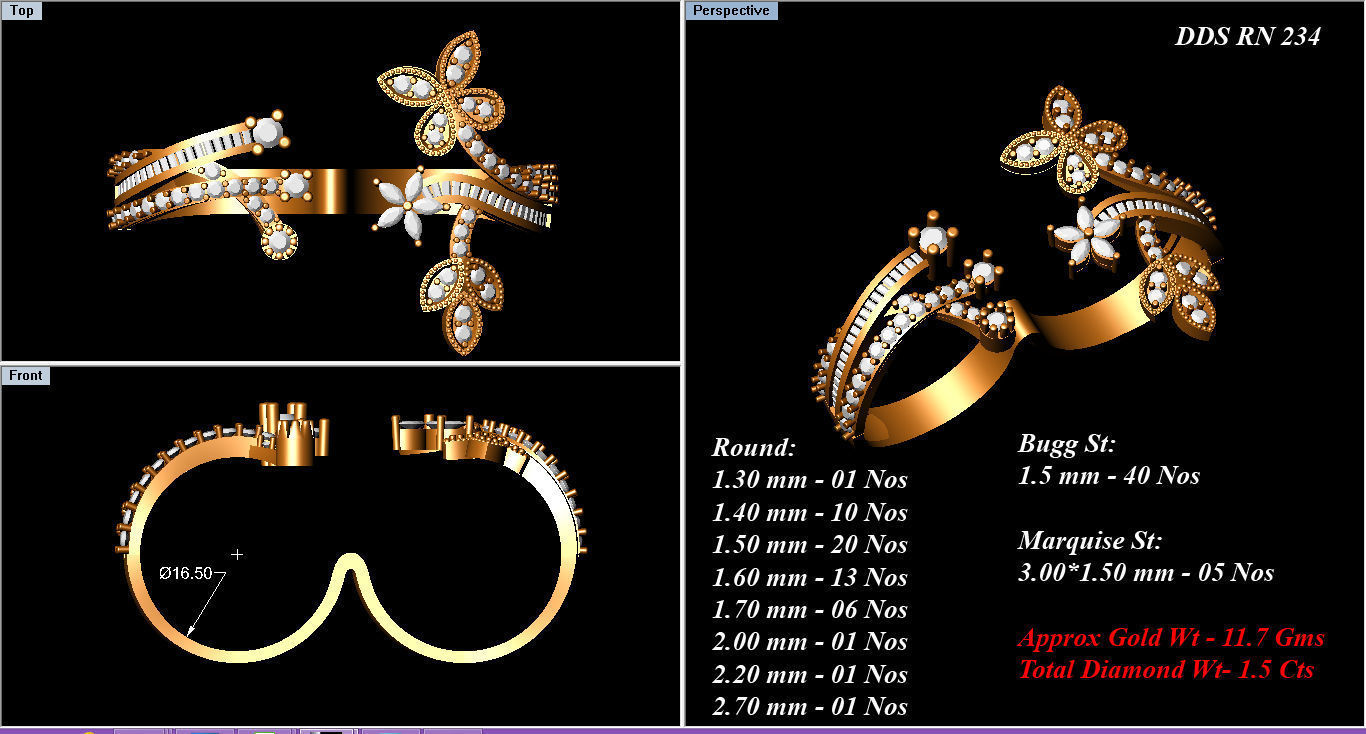This screenshot has width=1366, height=734.
Task: Select the Front viewport title label
Action: coord(26,375)
